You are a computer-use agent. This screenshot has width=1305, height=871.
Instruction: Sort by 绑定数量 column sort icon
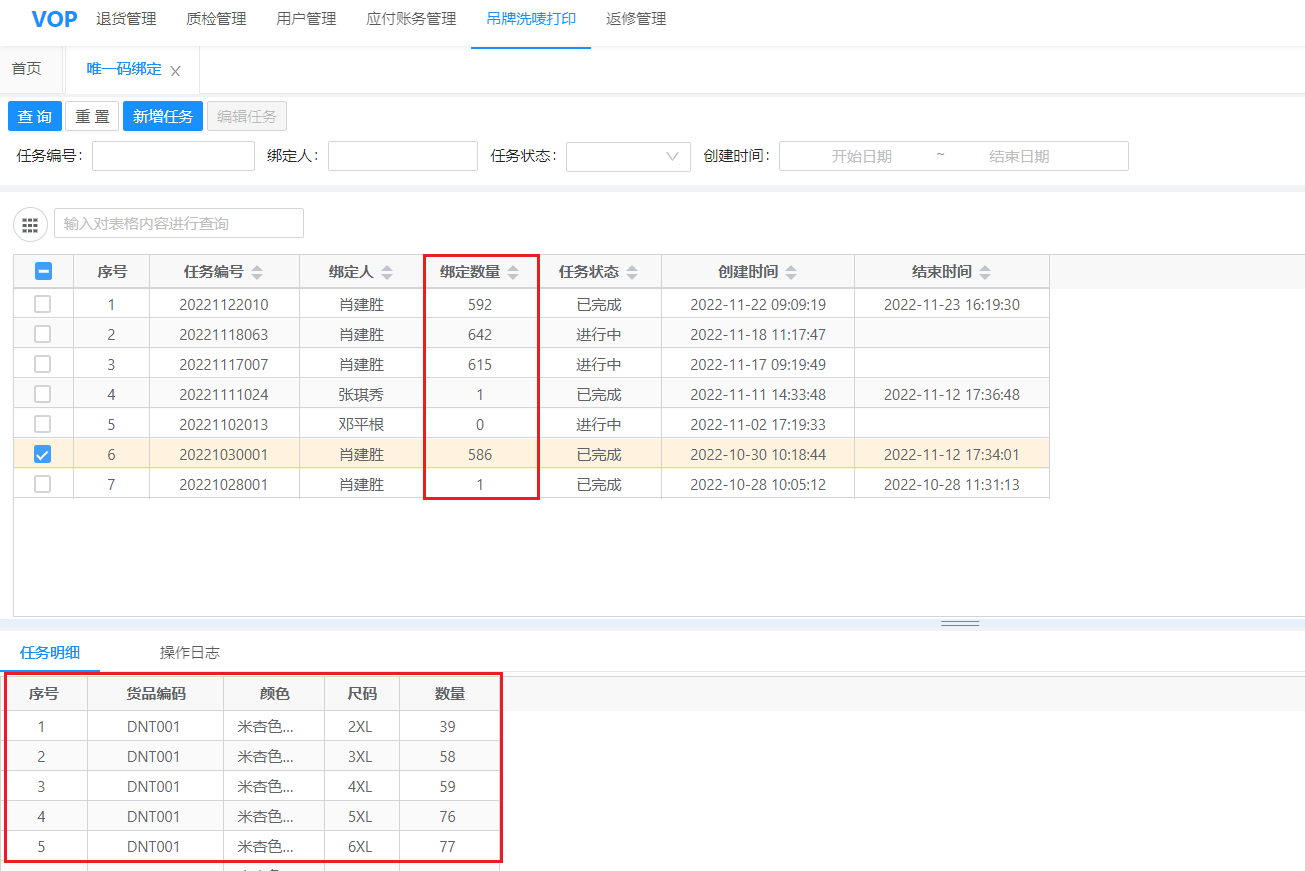[514, 272]
